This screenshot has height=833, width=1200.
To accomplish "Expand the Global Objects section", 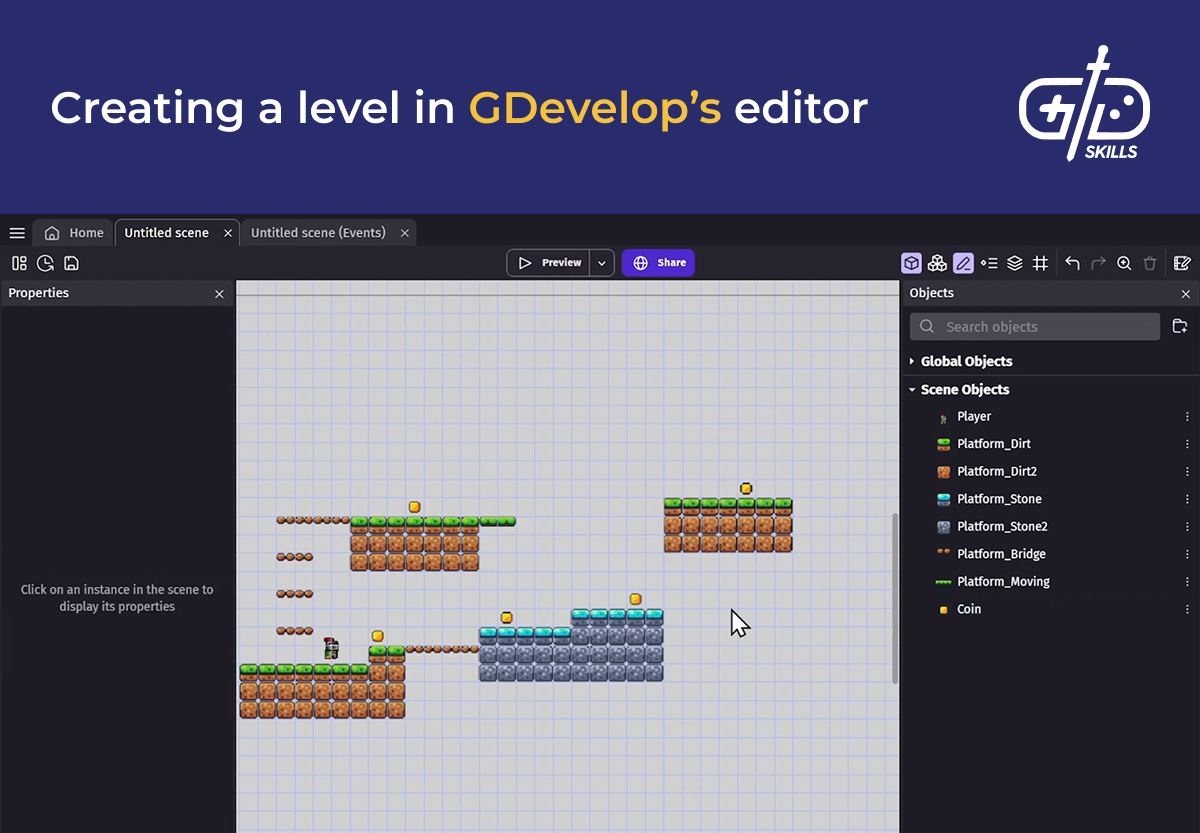I will pos(913,361).
